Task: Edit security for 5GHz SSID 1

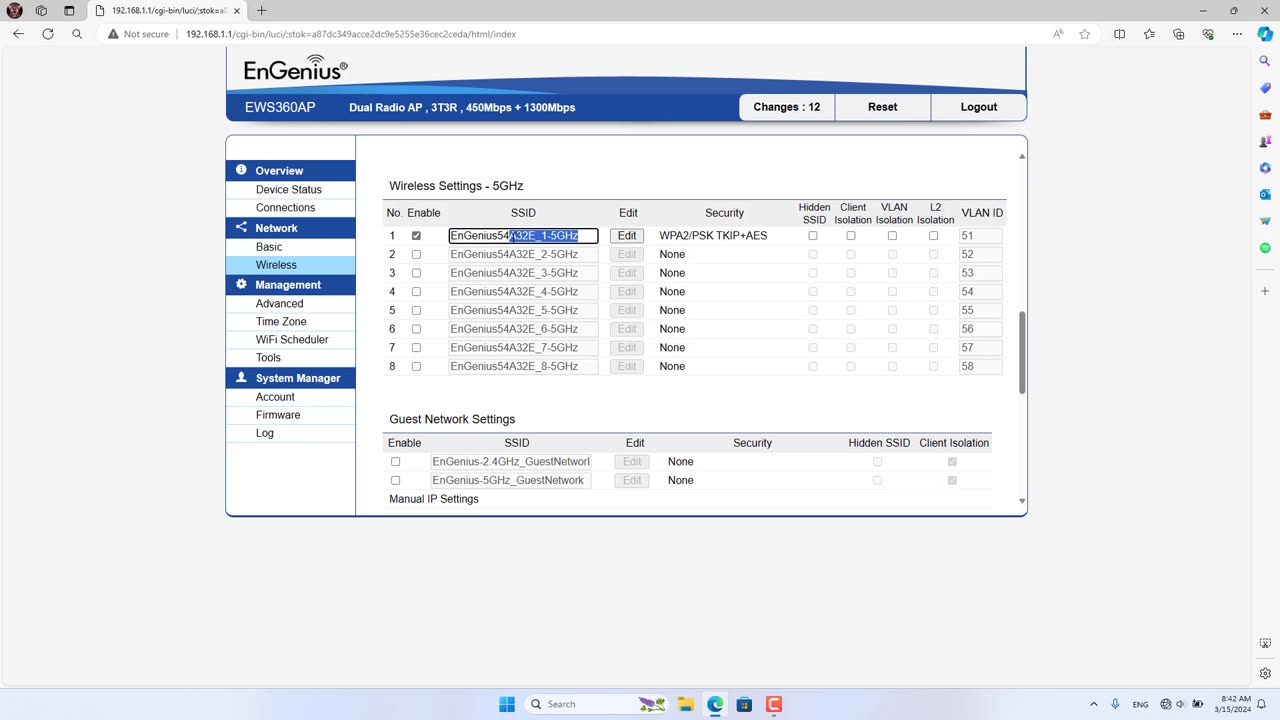Action: coord(627,236)
